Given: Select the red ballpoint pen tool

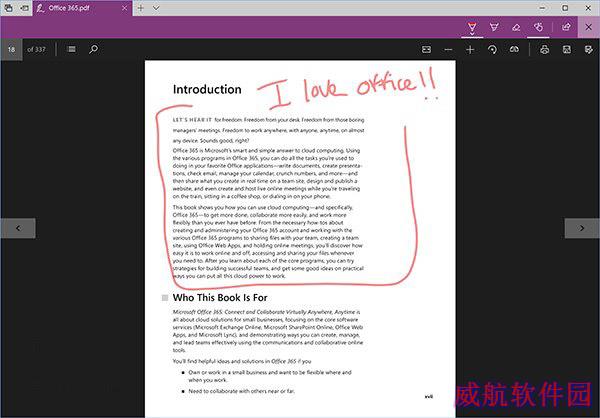Looking at the screenshot, I should point(472,27).
